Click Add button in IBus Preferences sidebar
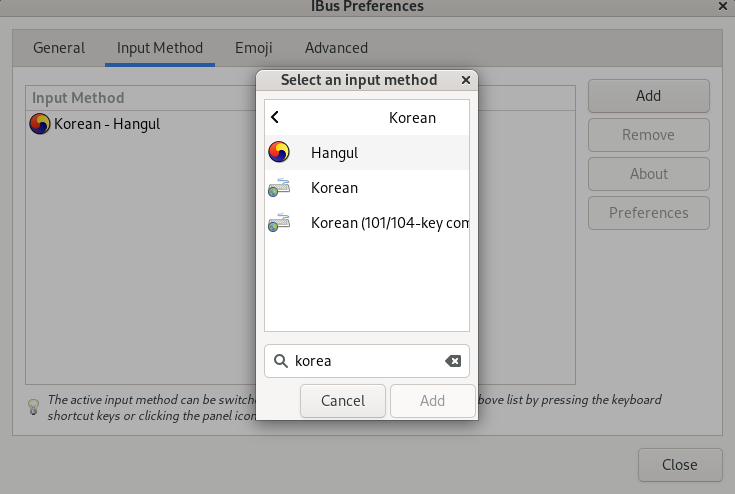This screenshot has height=494, width=735. pyautogui.click(x=649, y=96)
